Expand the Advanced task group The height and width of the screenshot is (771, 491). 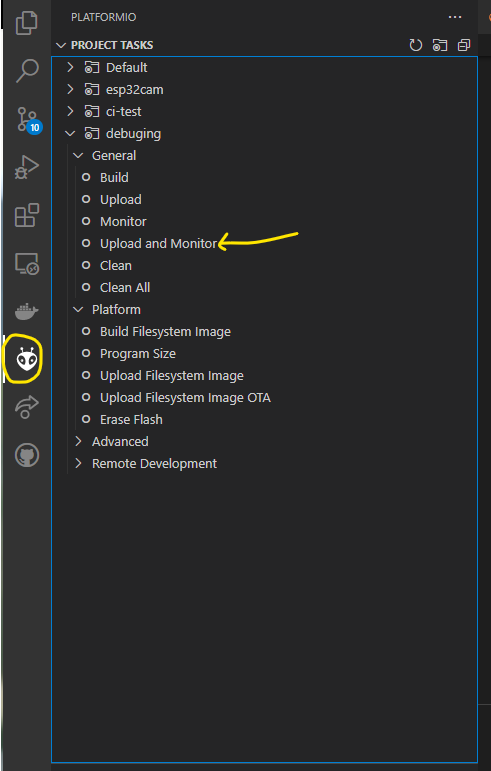78,442
